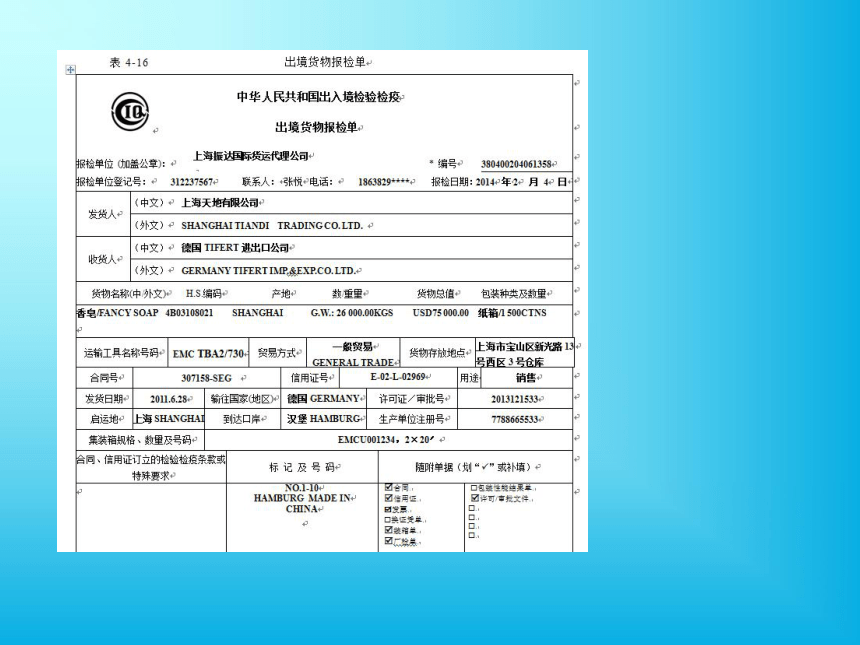Image resolution: width=860 pixels, height=645 pixels.
Task: Select consignor name 上海天地有限公司
Action: point(220,203)
